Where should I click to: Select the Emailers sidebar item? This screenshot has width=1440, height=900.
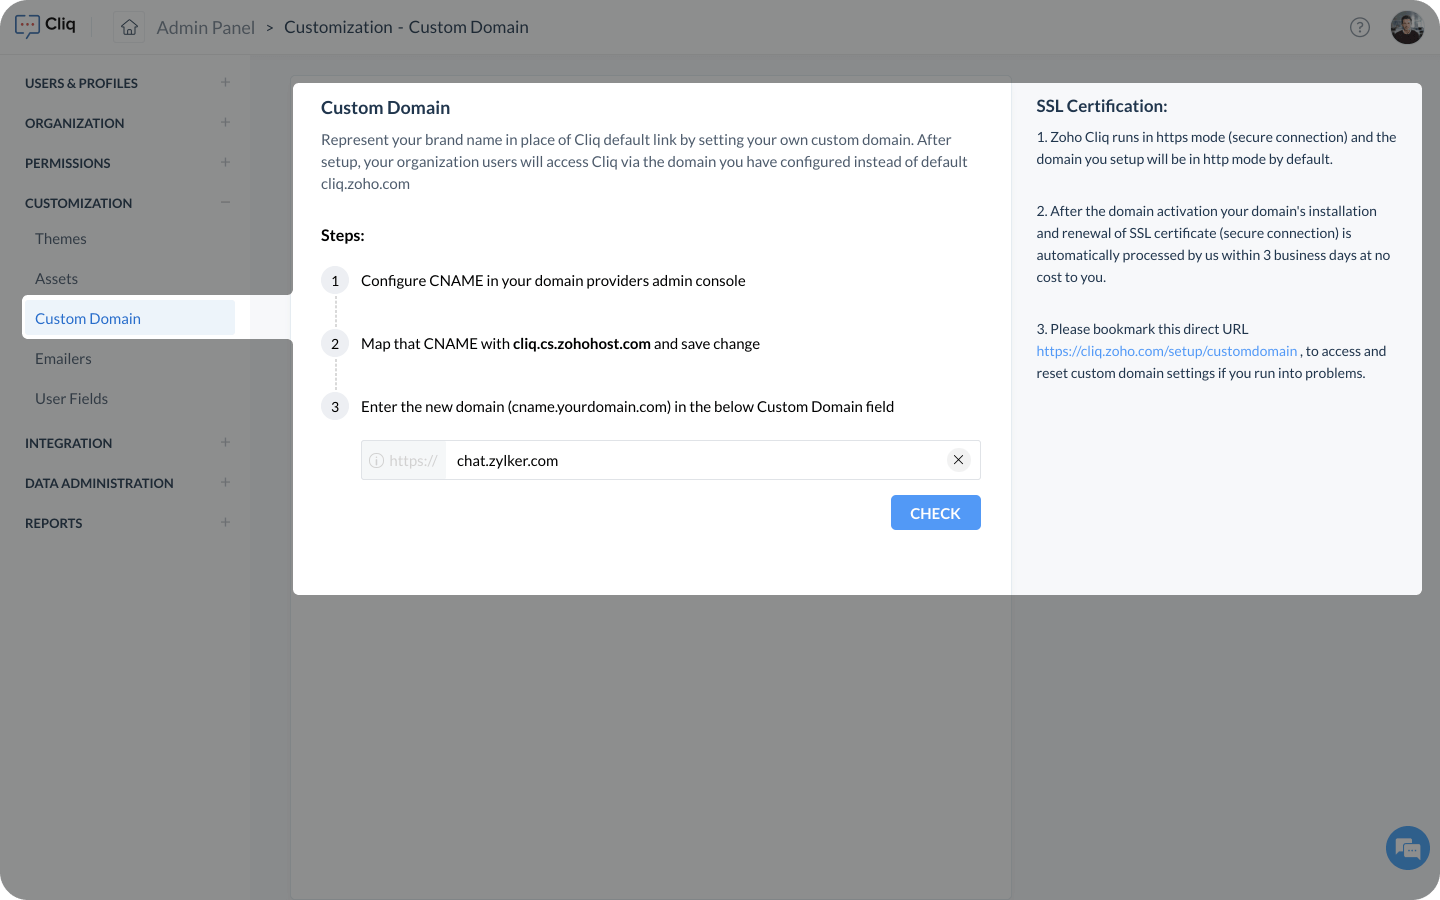click(63, 359)
